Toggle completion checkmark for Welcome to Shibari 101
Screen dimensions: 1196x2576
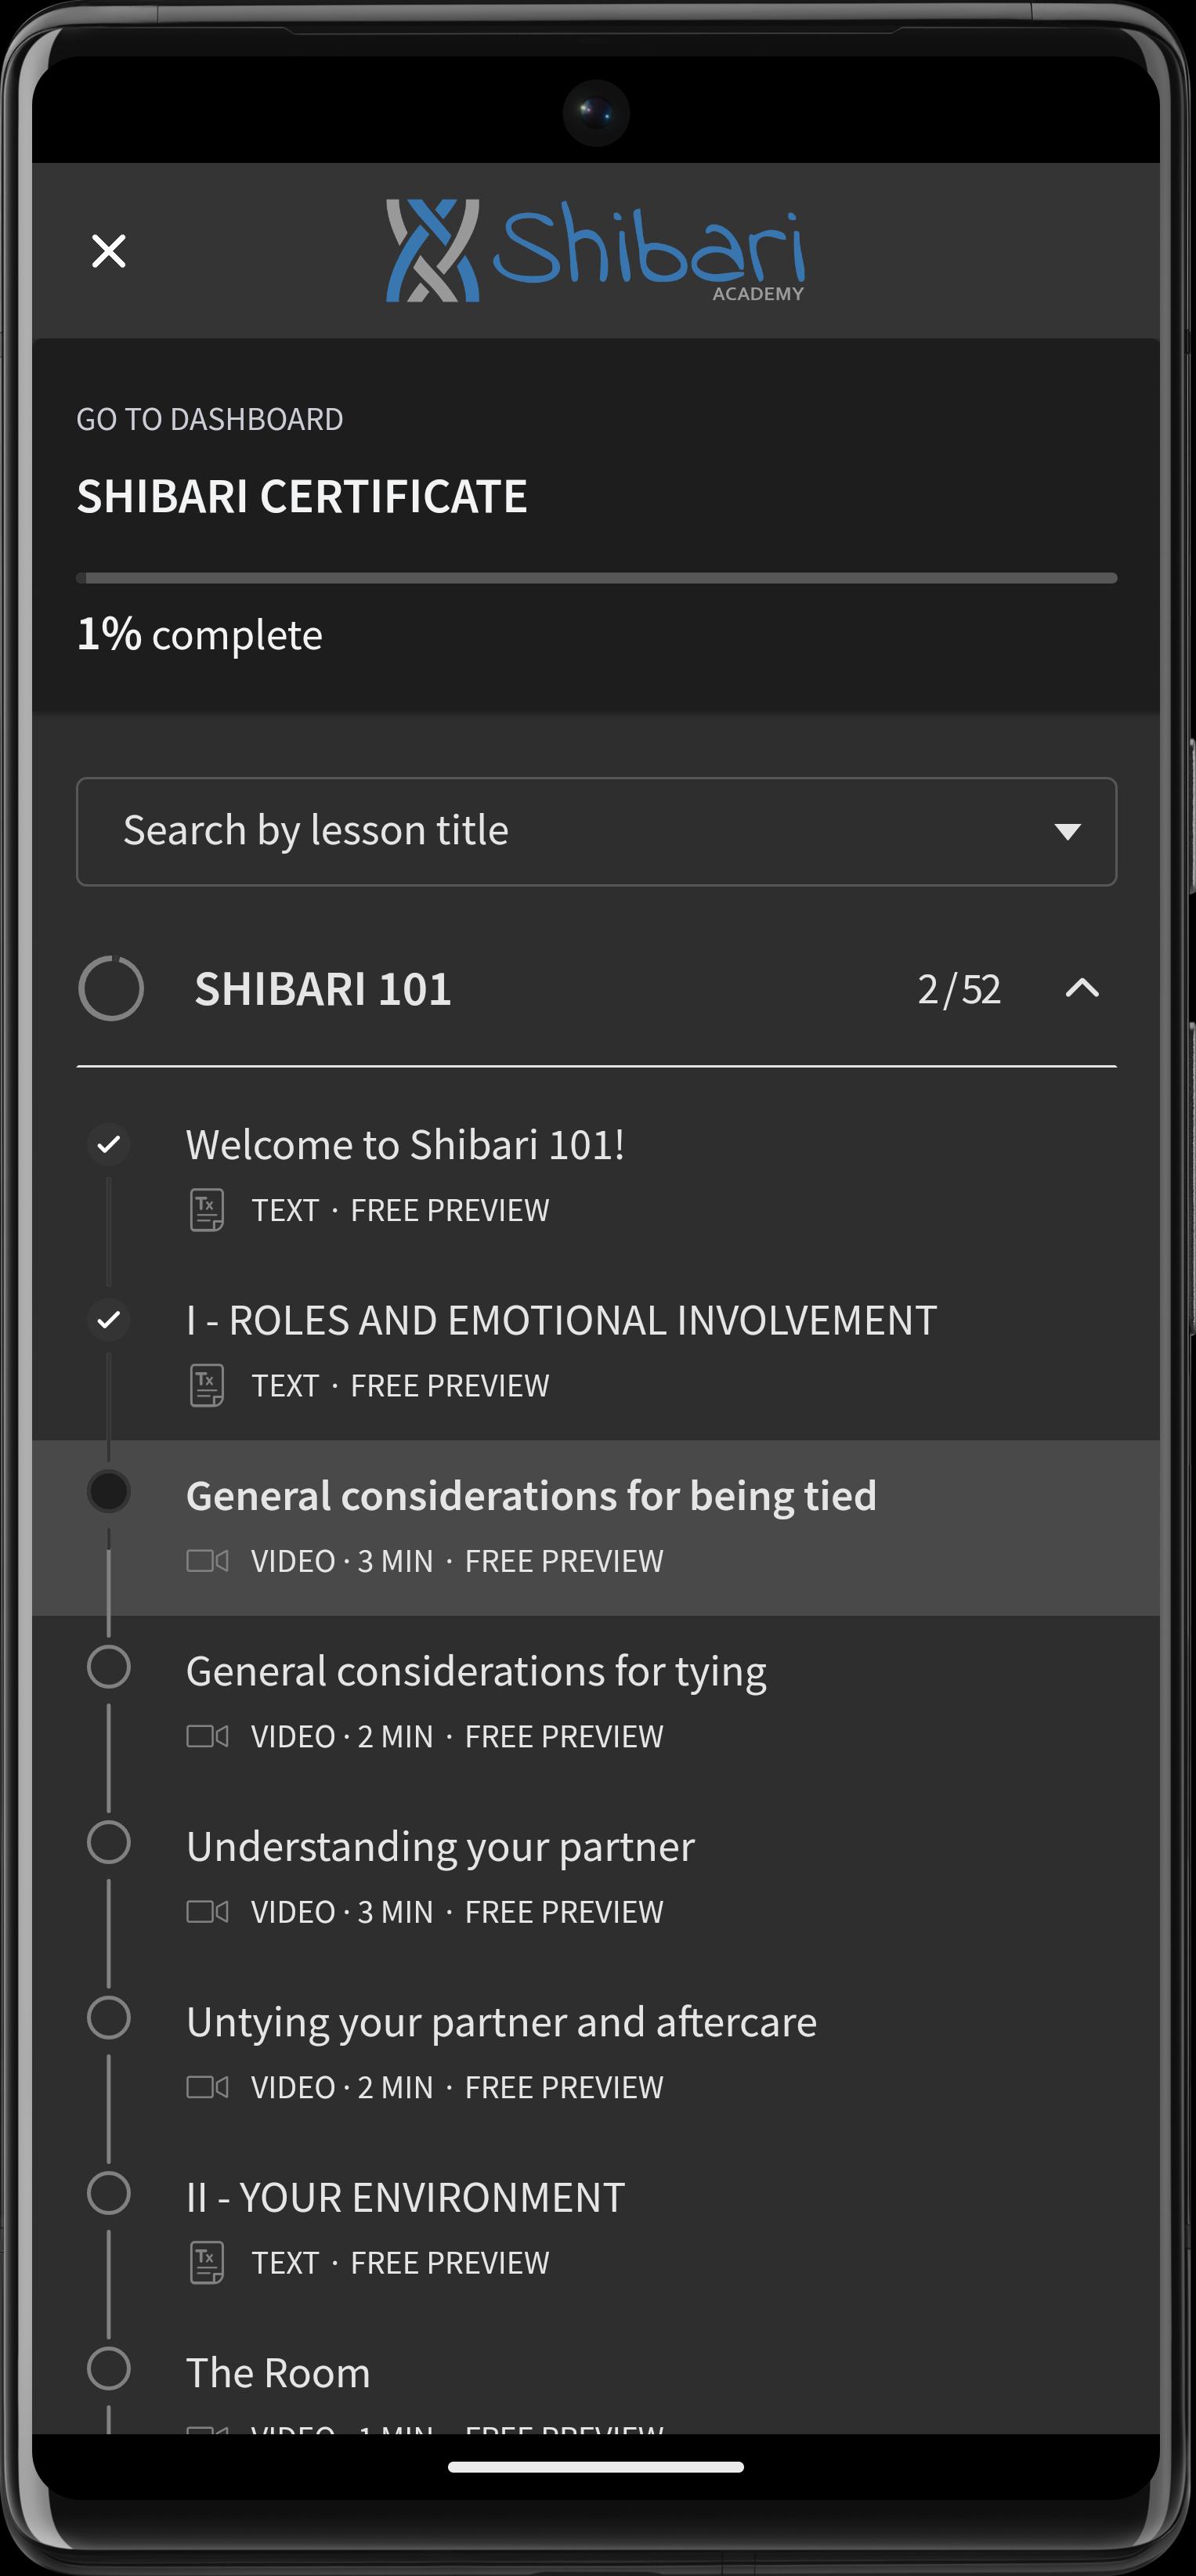108,1144
